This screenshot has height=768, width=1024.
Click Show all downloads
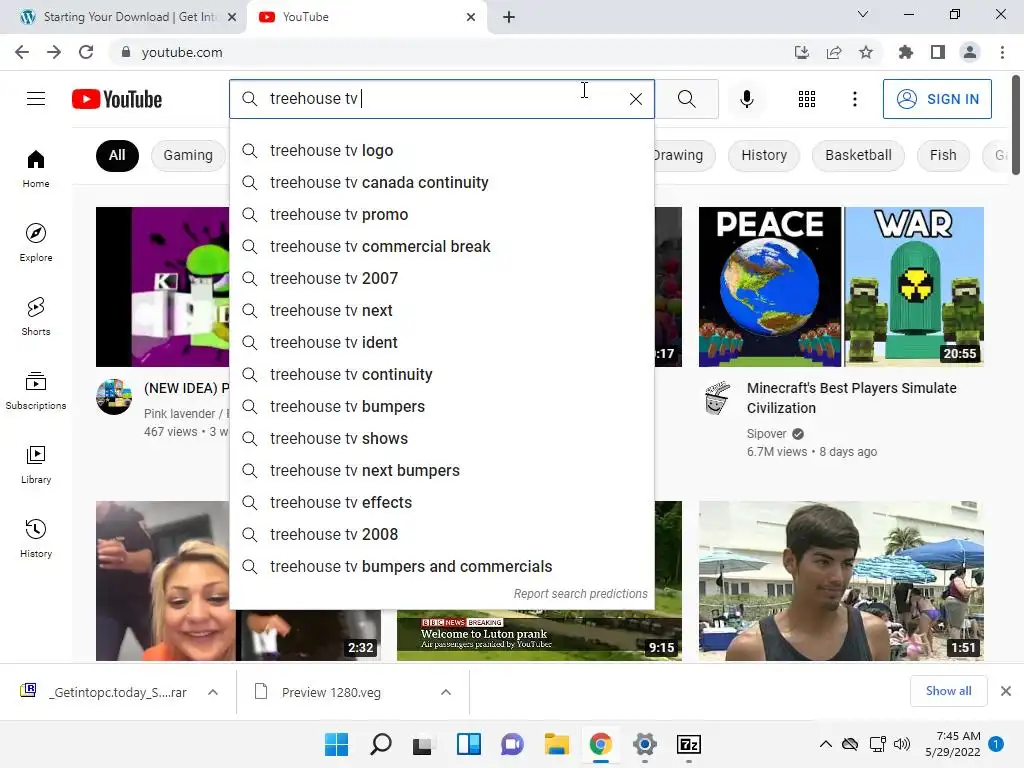pyautogui.click(x=948, y=691)
